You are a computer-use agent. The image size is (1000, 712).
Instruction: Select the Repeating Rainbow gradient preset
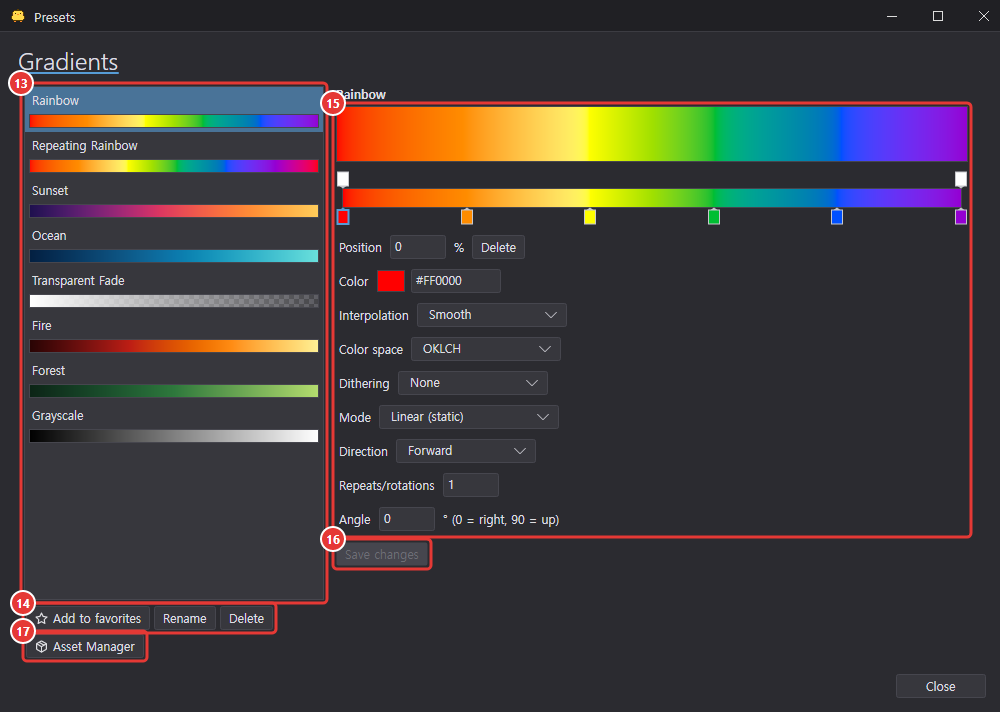173,156
